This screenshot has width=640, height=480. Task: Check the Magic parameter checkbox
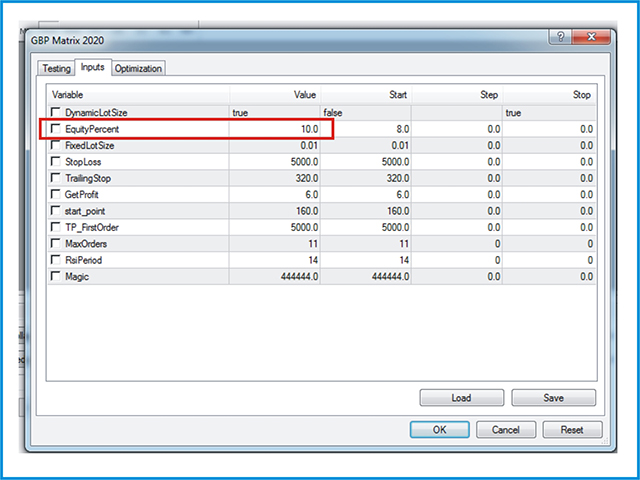coord(56,277)
